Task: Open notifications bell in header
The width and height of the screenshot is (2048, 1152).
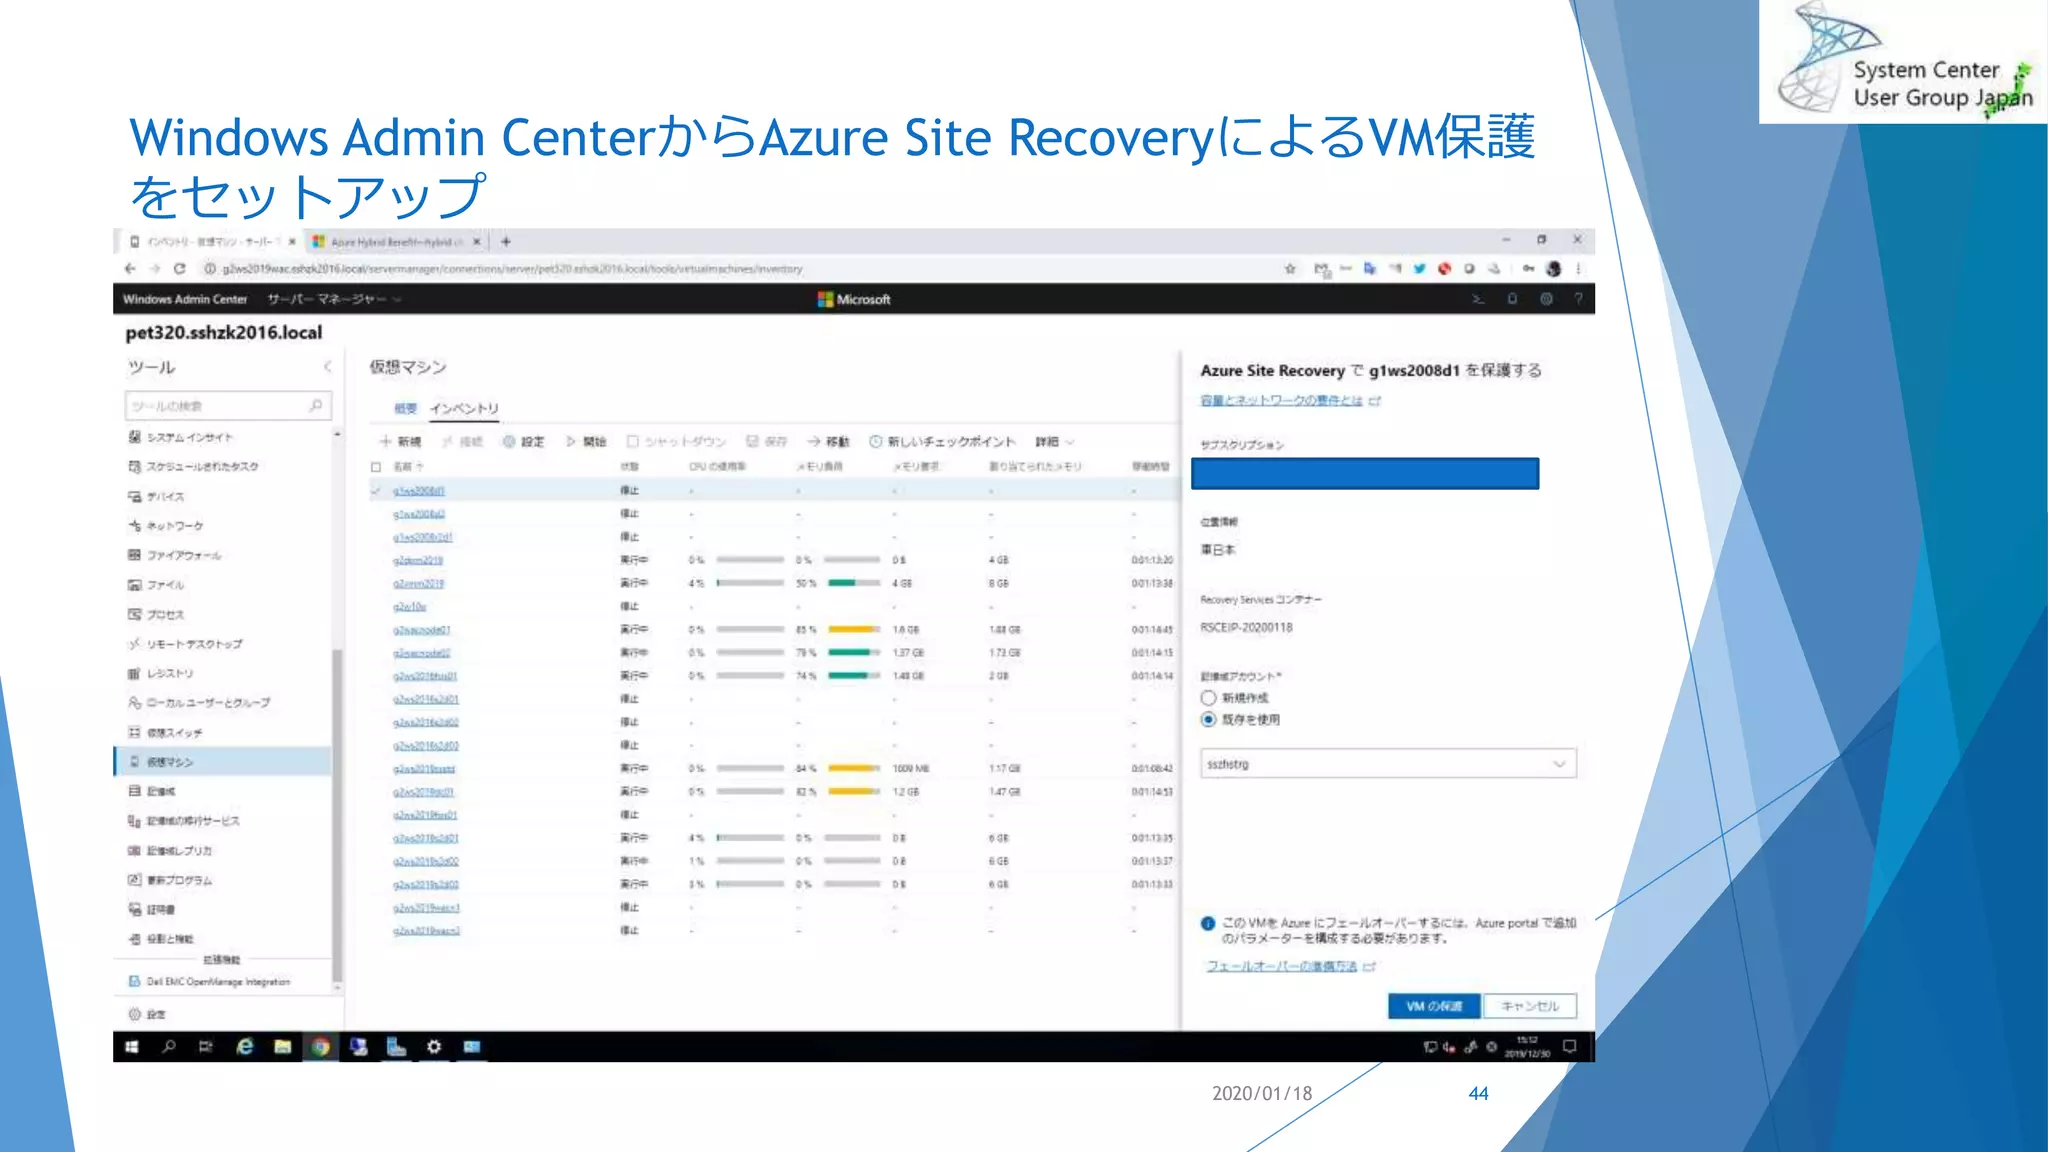Action: click(x=1512, y=299)
